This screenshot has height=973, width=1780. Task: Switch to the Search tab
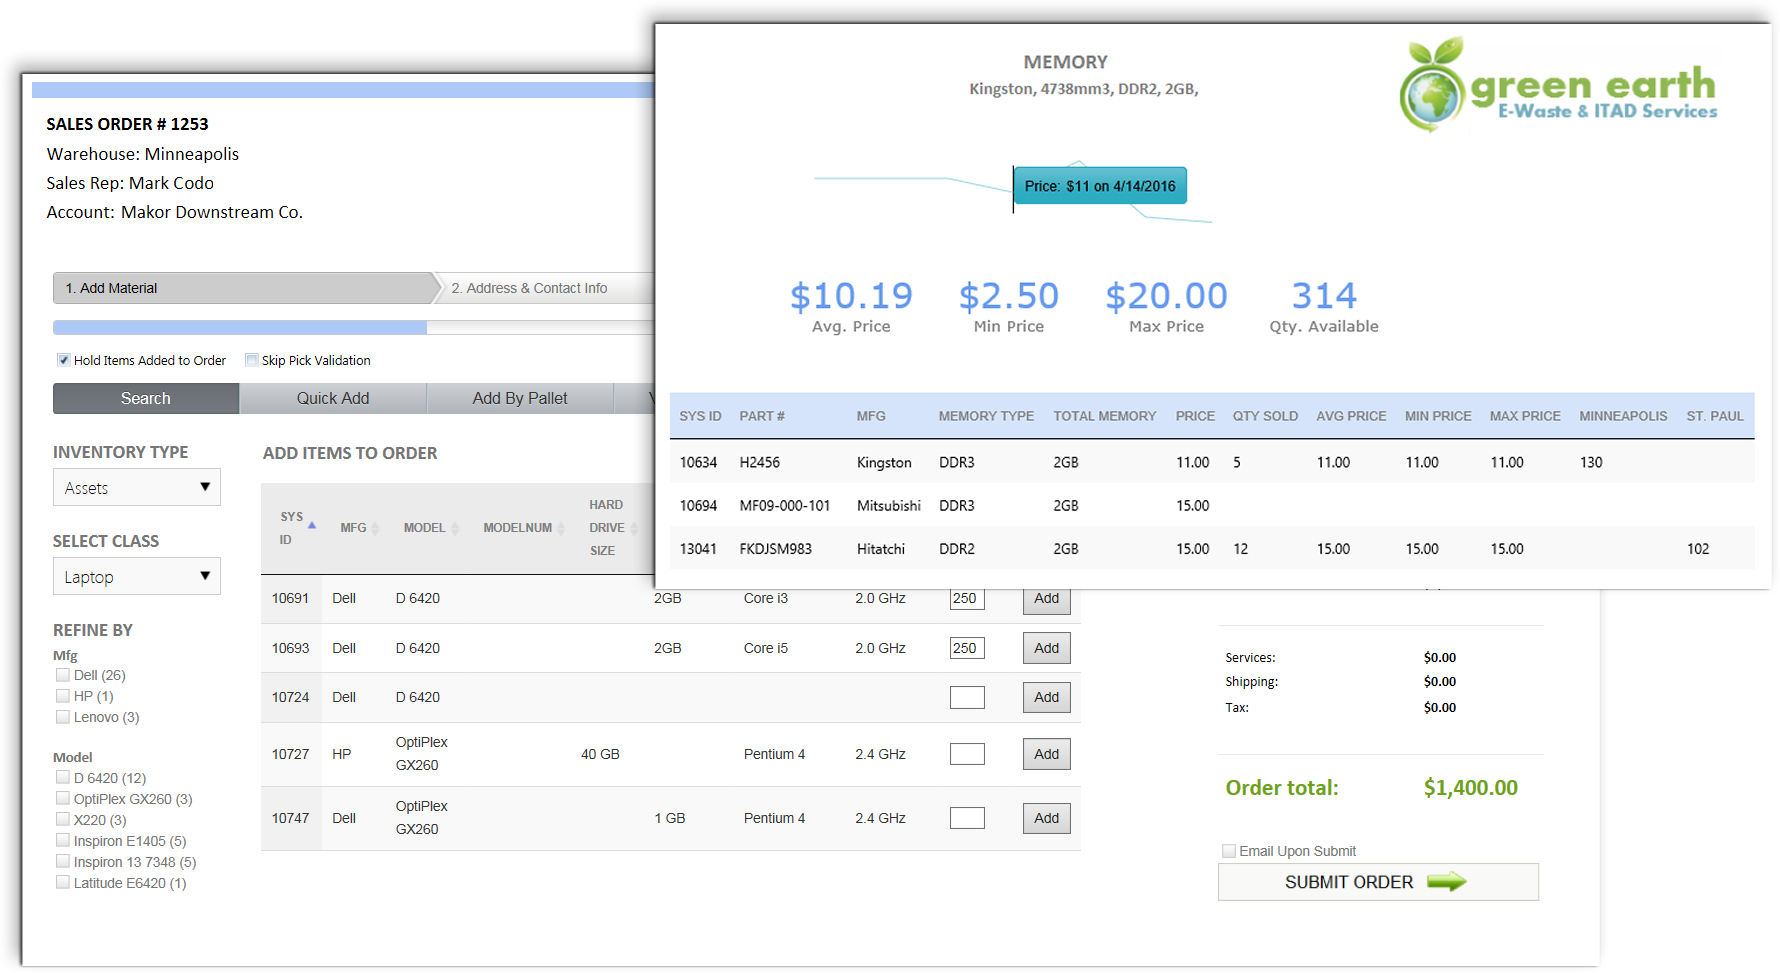pyautogui.click(x=146, y=398)
